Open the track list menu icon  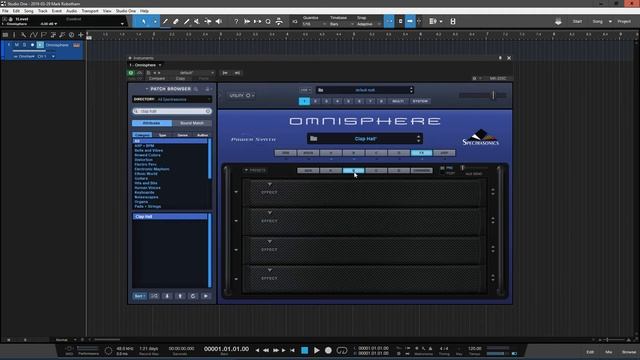[5, 35]
